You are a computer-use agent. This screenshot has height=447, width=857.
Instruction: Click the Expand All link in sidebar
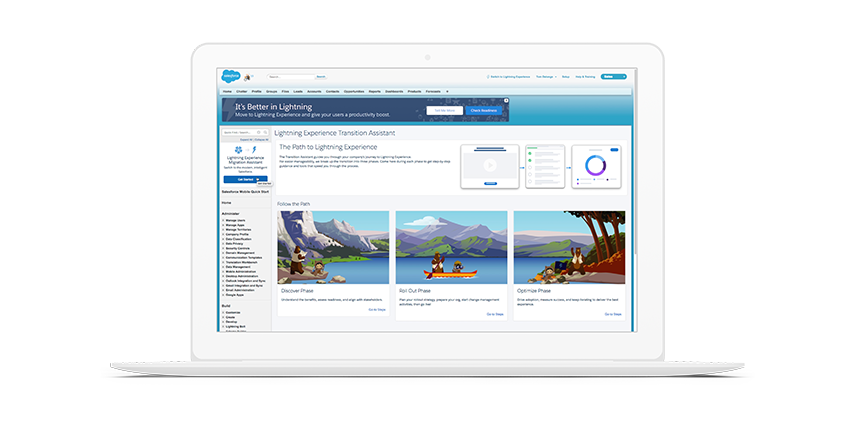point(246,140)
